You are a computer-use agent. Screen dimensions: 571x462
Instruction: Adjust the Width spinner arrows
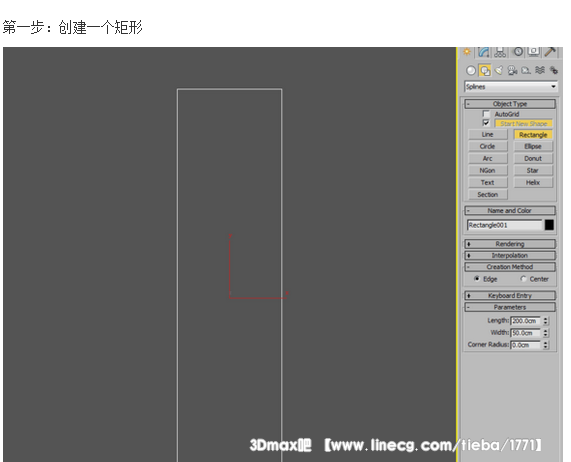pos(546,333)
